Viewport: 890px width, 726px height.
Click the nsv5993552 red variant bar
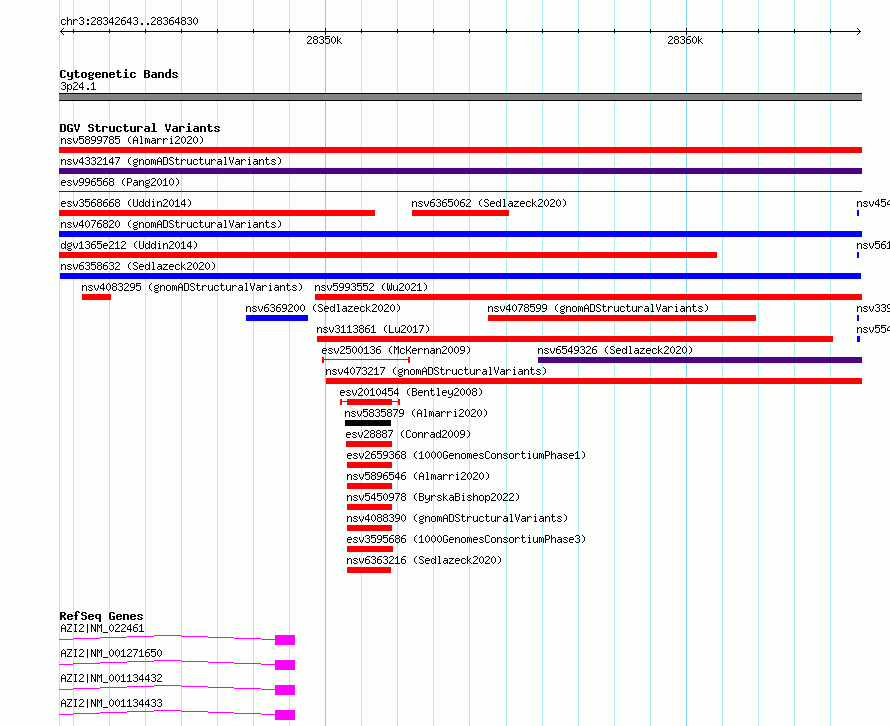pyautogui.click(x=589, y=297)
